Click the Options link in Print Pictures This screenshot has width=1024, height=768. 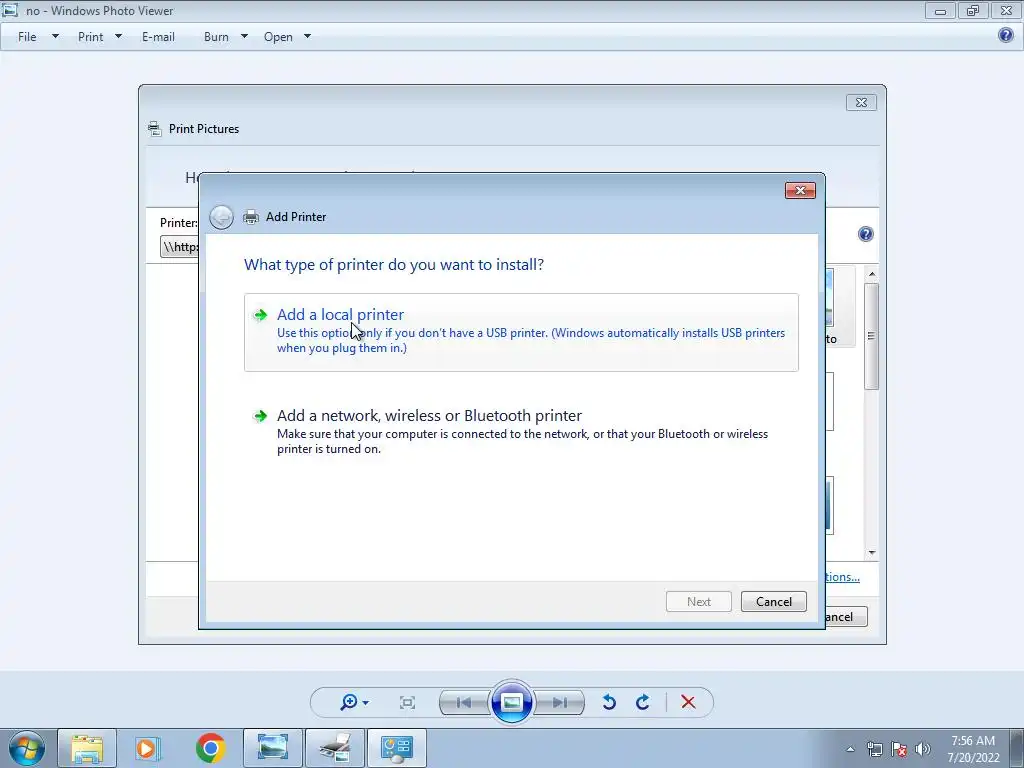tap(842, 577)
